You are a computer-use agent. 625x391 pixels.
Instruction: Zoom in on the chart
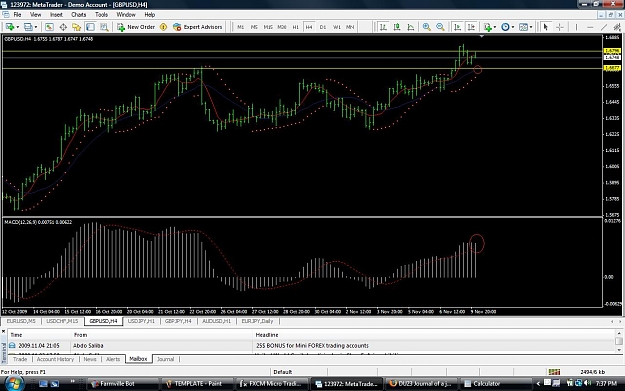coord(426,27)
